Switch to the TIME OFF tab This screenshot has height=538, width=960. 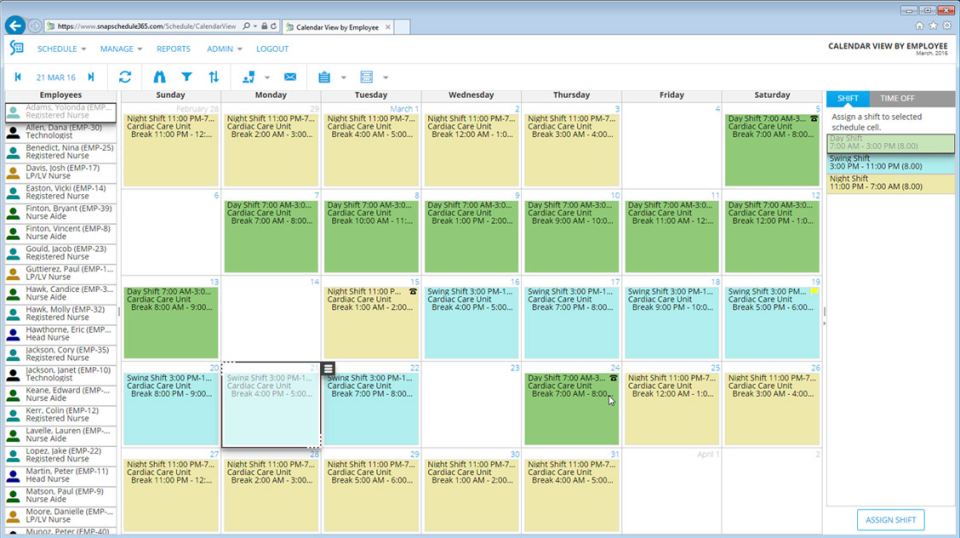point(897,98)
